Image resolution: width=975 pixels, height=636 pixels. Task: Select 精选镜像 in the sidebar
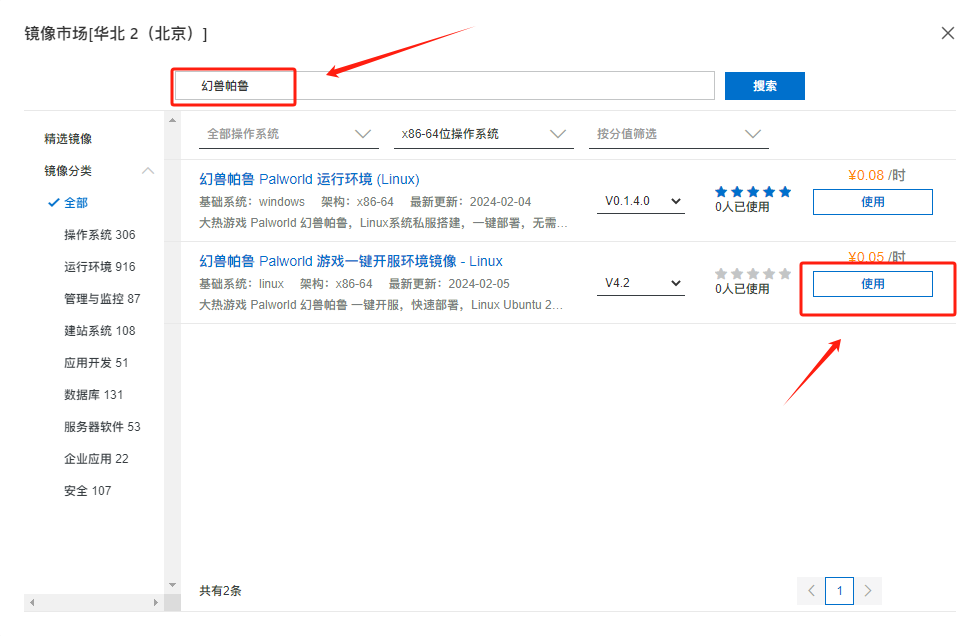[x=68, y=139]
